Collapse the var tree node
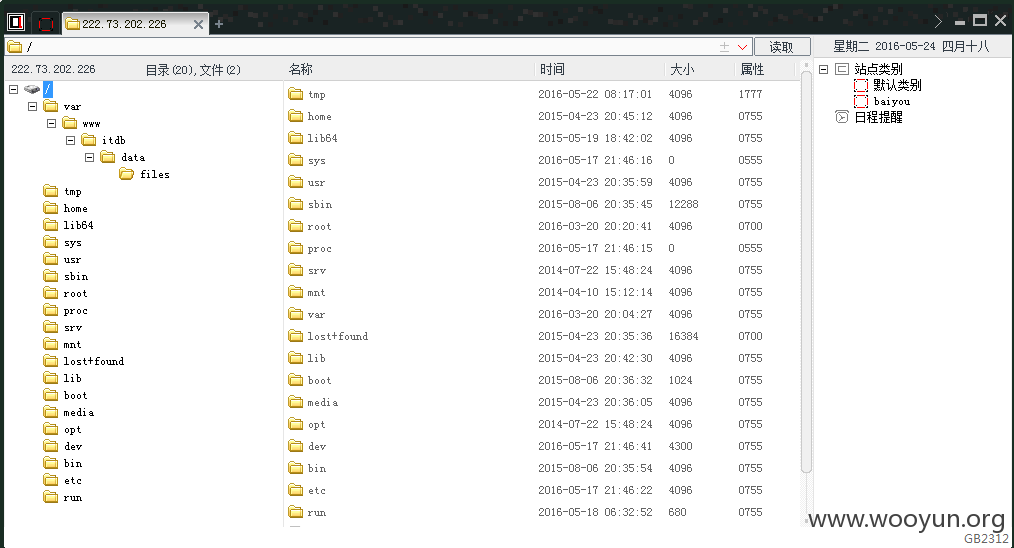This screenshot has height=548, width=1014. coord(32,106)
